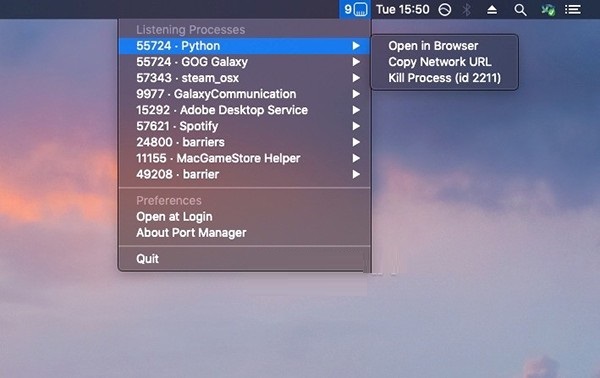
Task: Click the Port Manager menu bar icon
Action: 355,9
